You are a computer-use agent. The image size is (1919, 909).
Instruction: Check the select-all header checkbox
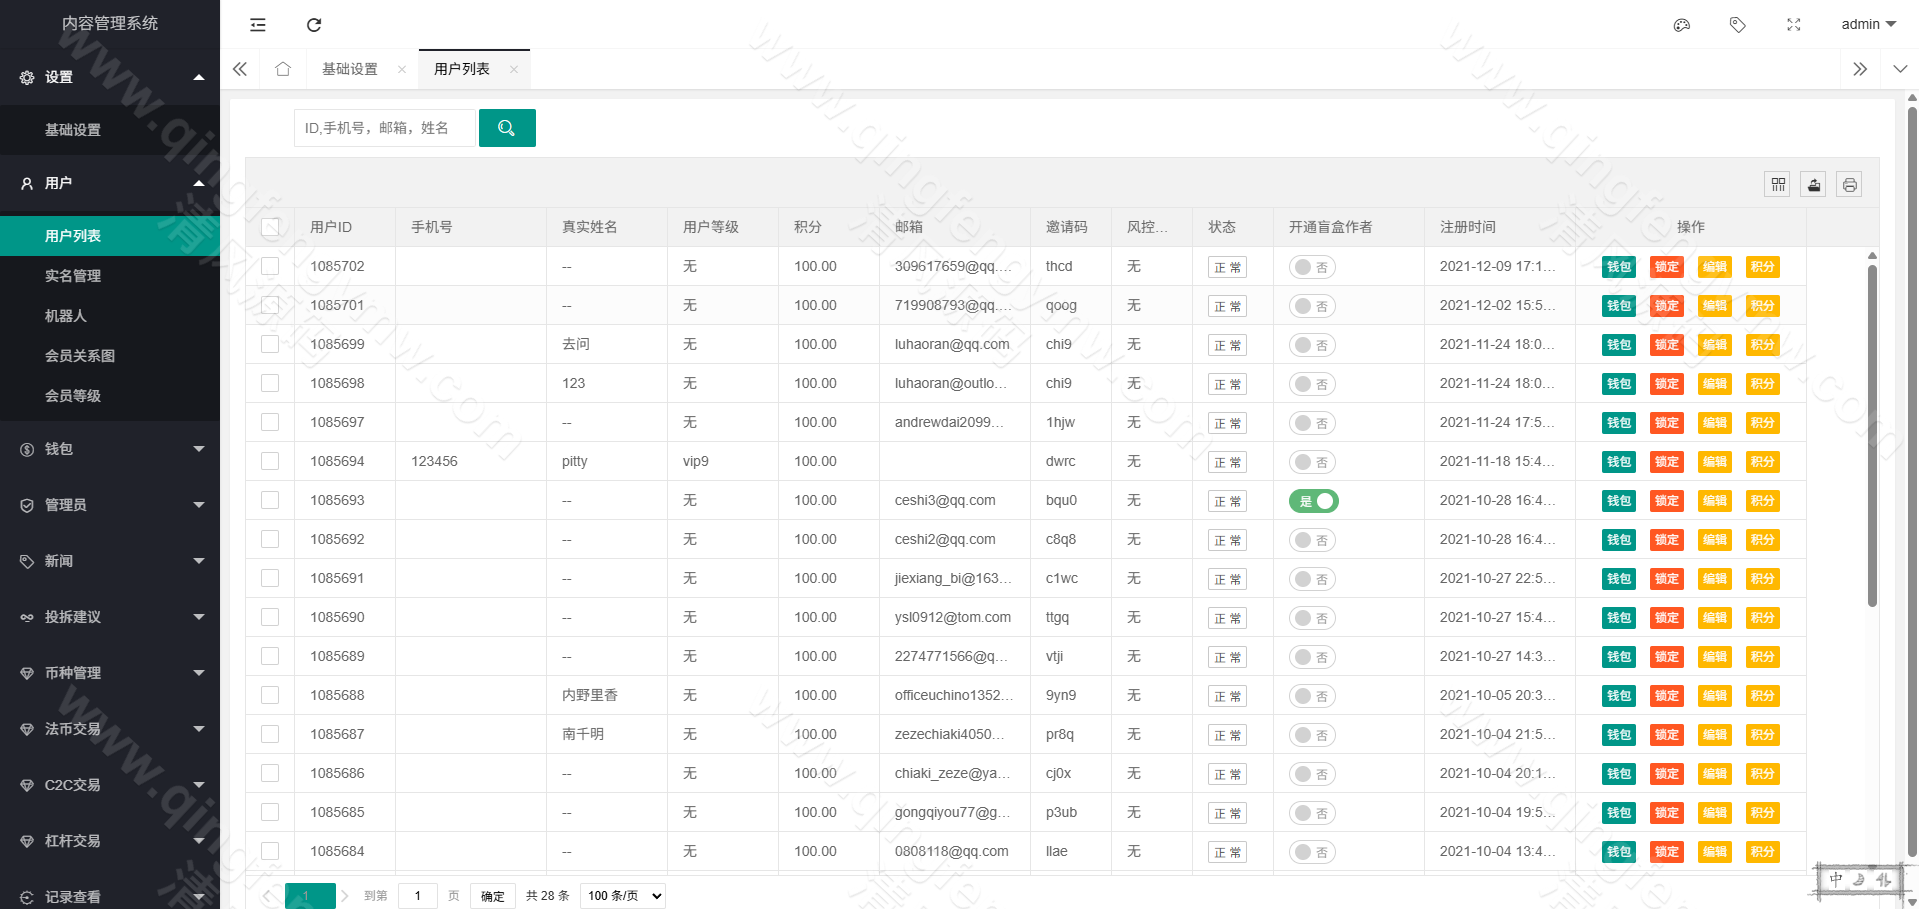pyautogui.click(x=270, y=227)
